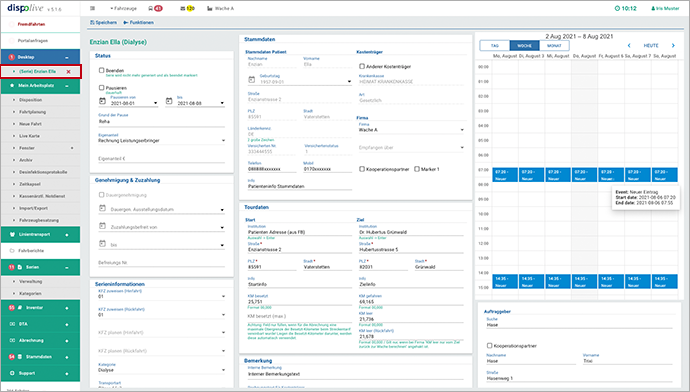Click the Fahrberichte folder icon
Image resolution: width=690 pixels, height=392 pixels.
(12, 250)
